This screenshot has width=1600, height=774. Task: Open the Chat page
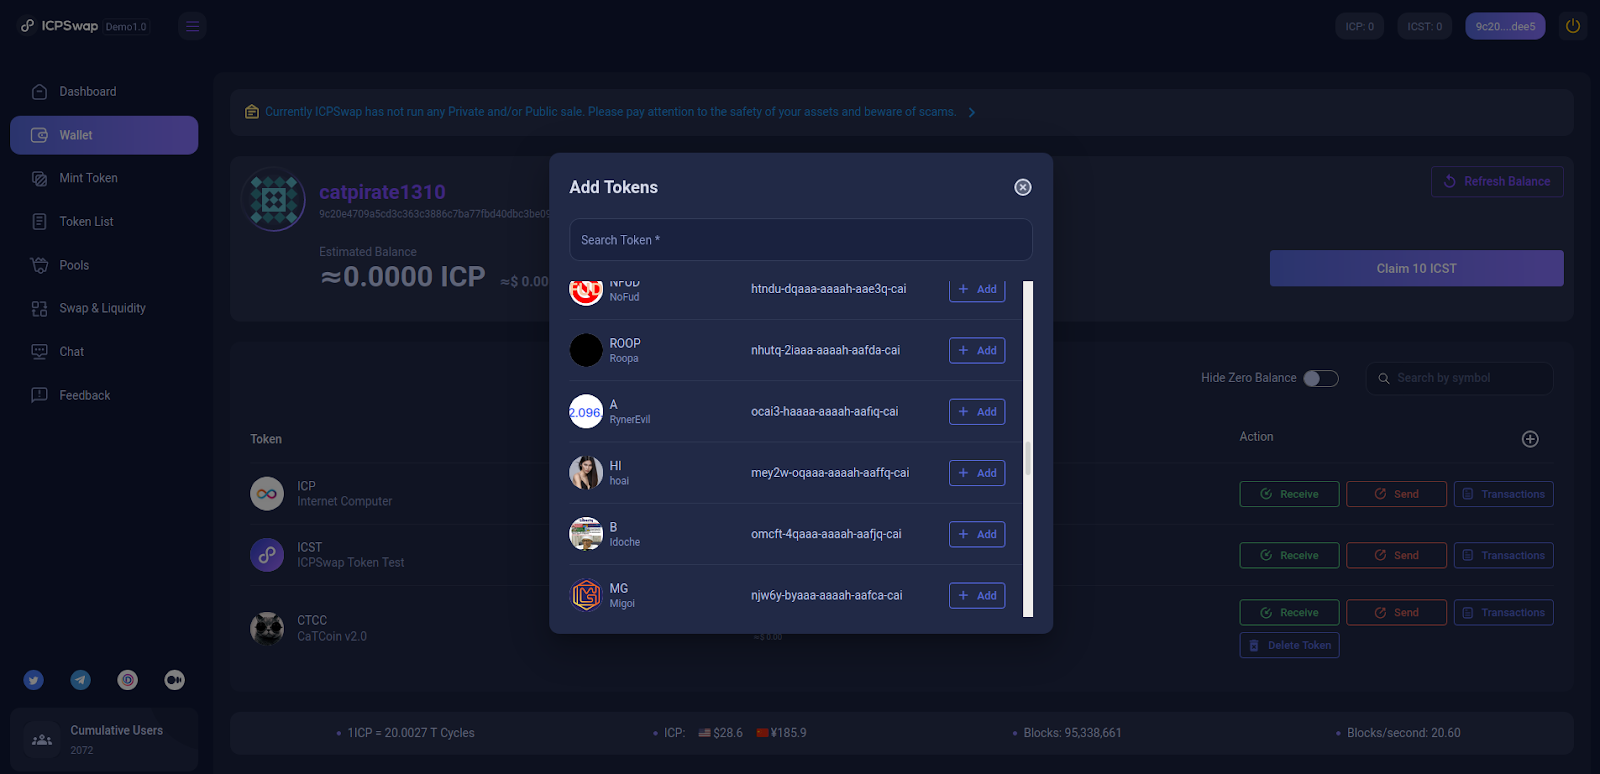point(104,352)
